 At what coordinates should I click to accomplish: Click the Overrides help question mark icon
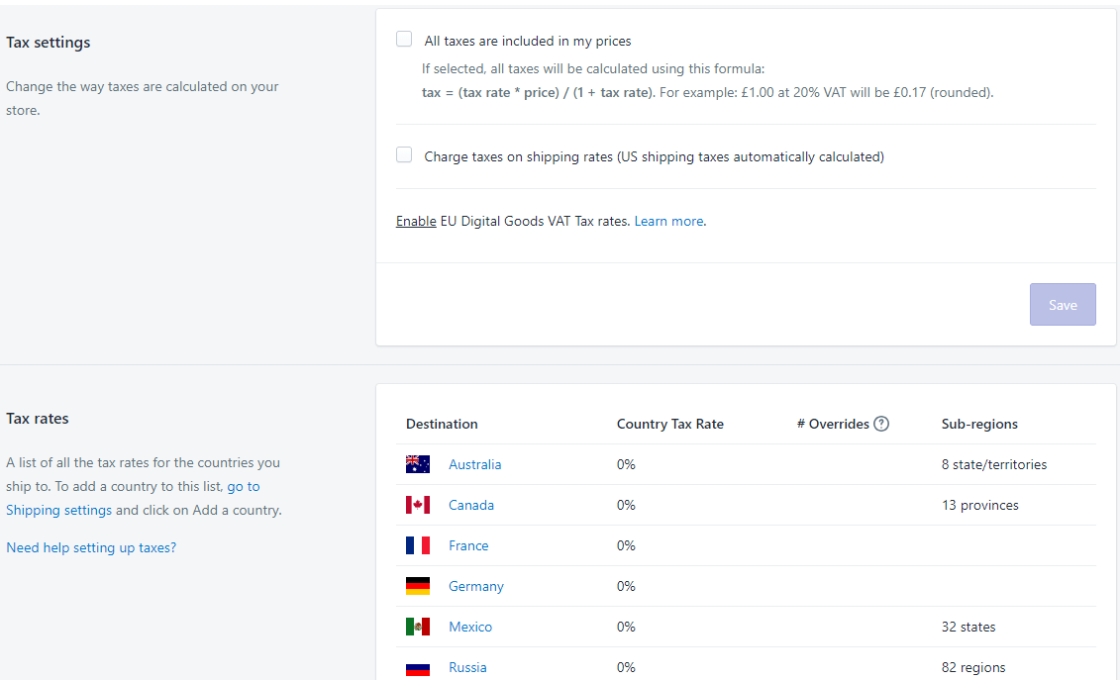coord(881,424)
